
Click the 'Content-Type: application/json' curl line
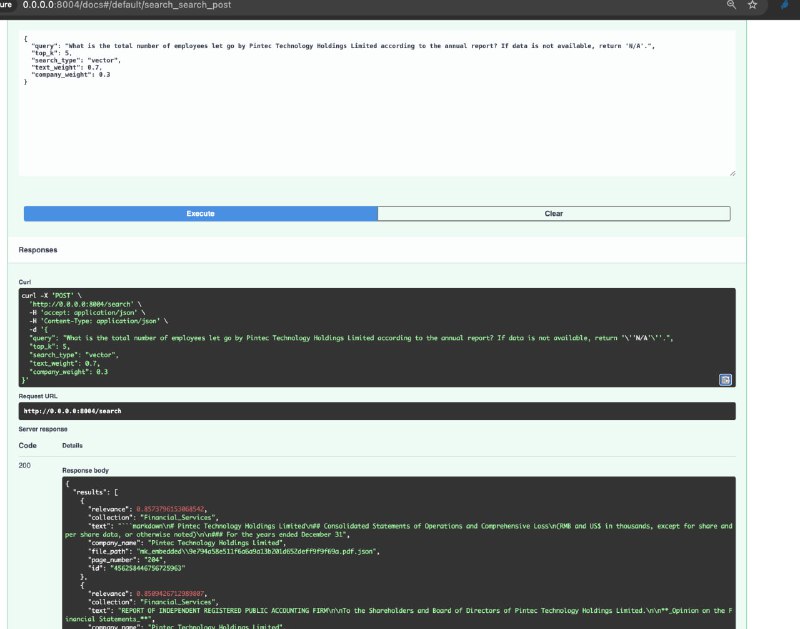[x=98, y=321]
